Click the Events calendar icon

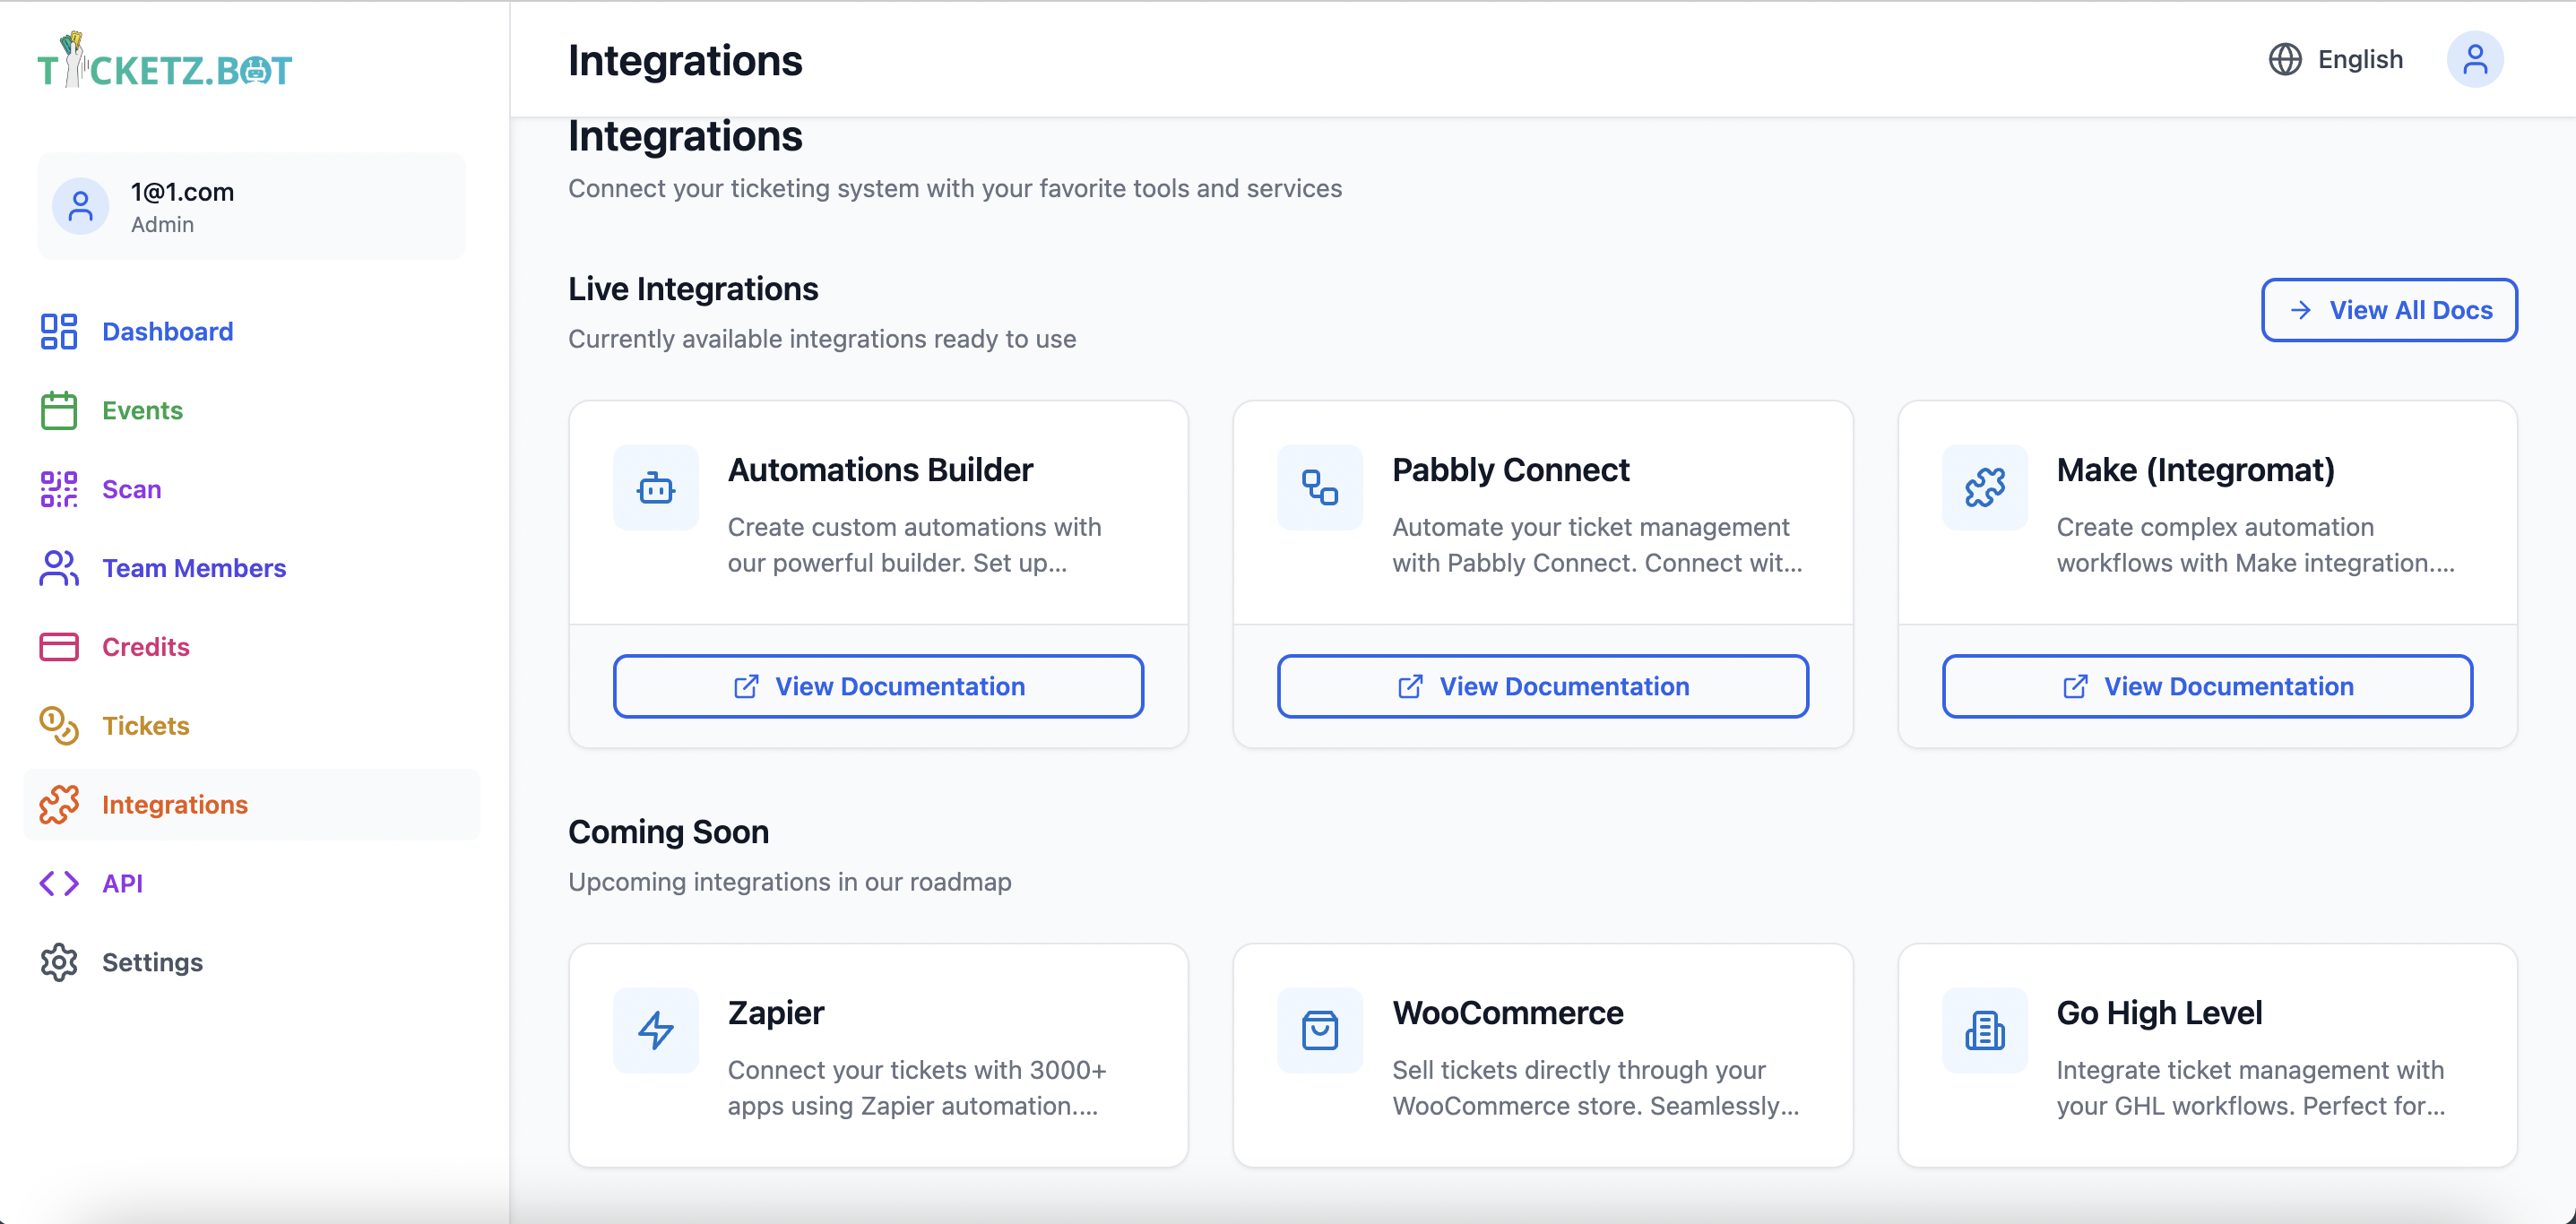(x=59, y=411)
